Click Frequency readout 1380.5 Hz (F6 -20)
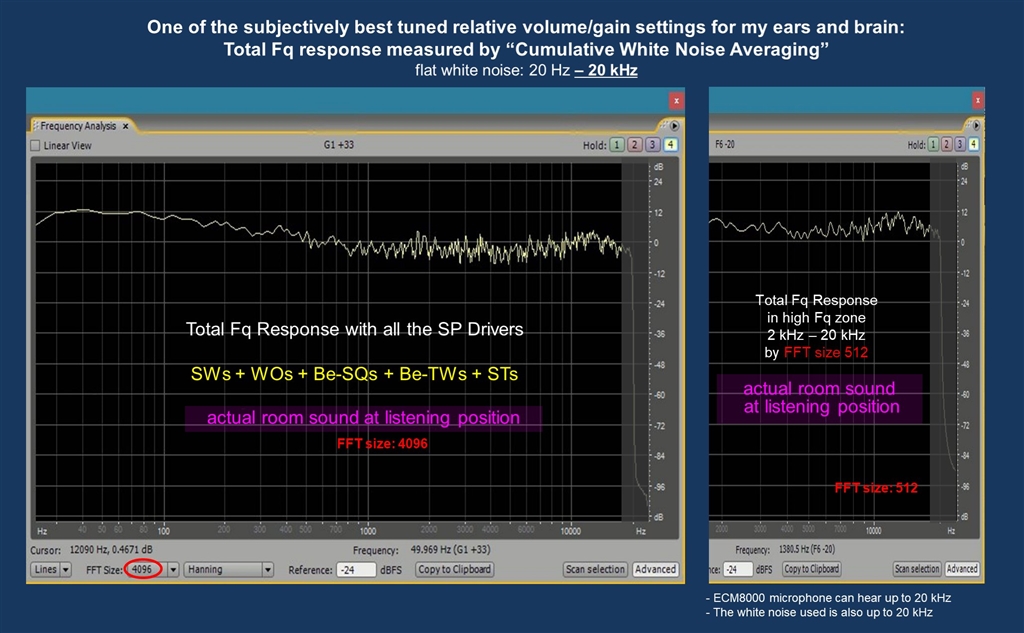1024x633 pixels. (x=807, y=549)
